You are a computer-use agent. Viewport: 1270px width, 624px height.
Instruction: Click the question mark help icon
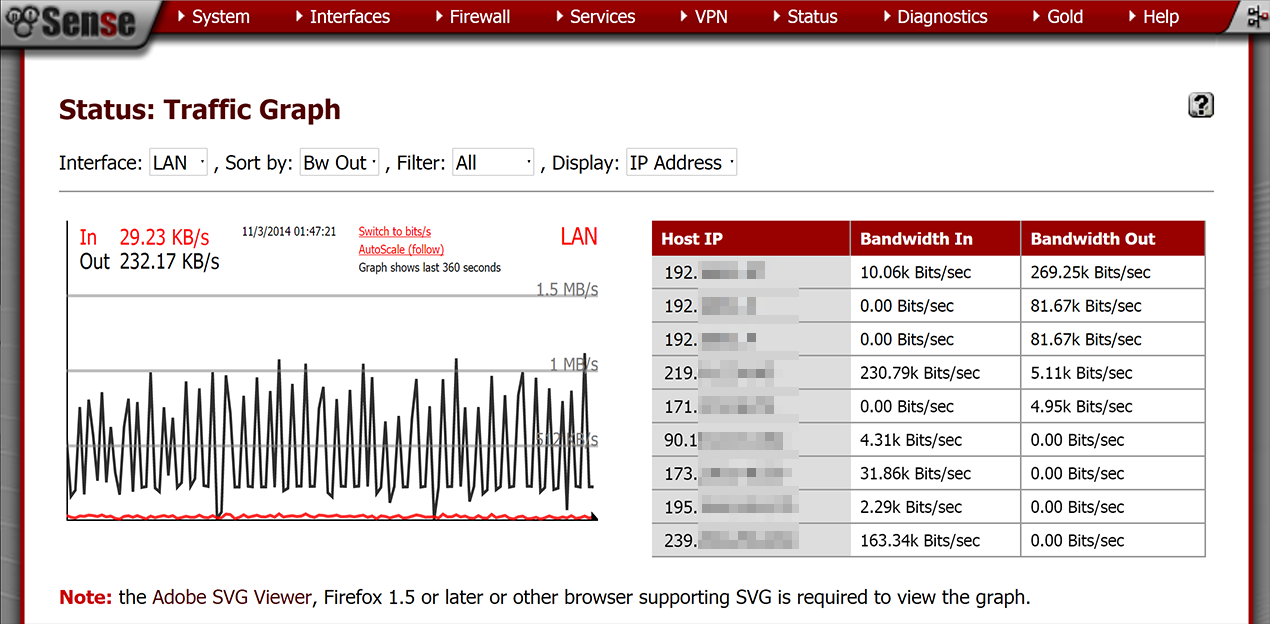[1201, 105]
